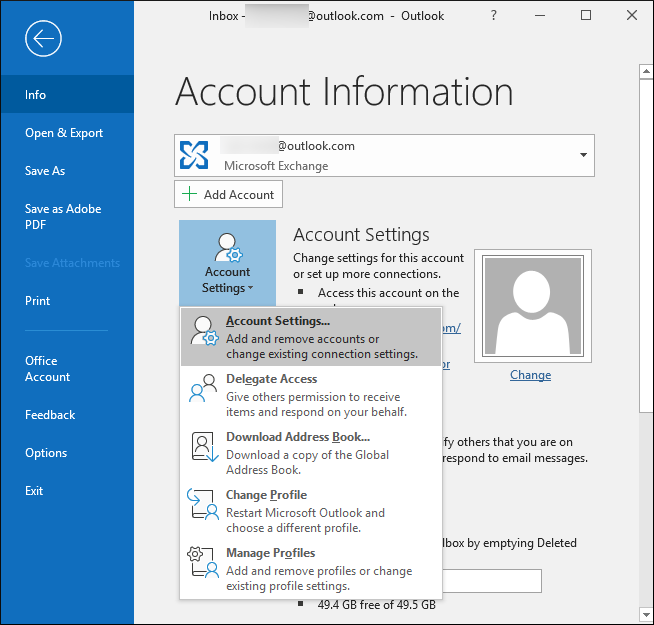Click 'Access this account on the' bullet text

pos(388,293)
